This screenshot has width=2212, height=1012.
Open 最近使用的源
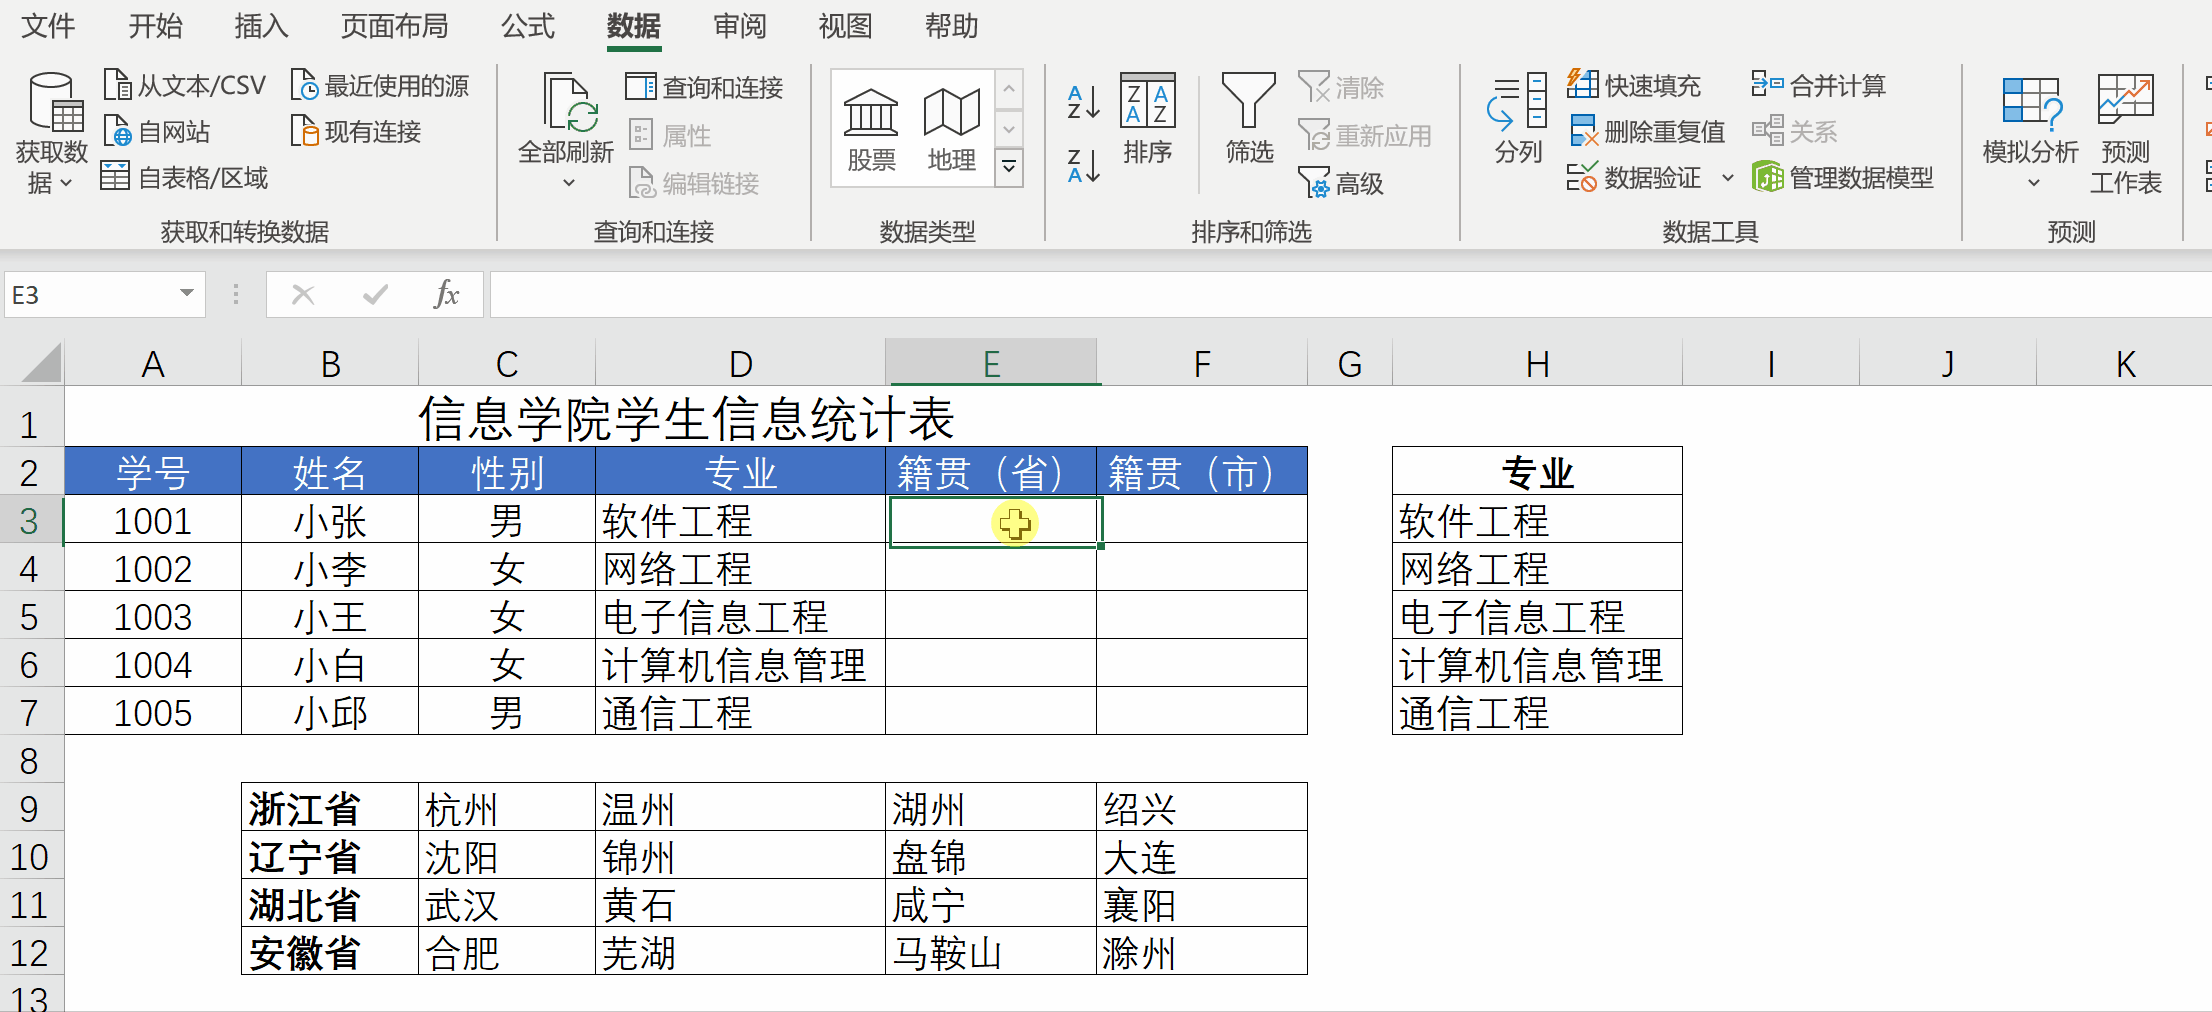[x=380, y=86]
